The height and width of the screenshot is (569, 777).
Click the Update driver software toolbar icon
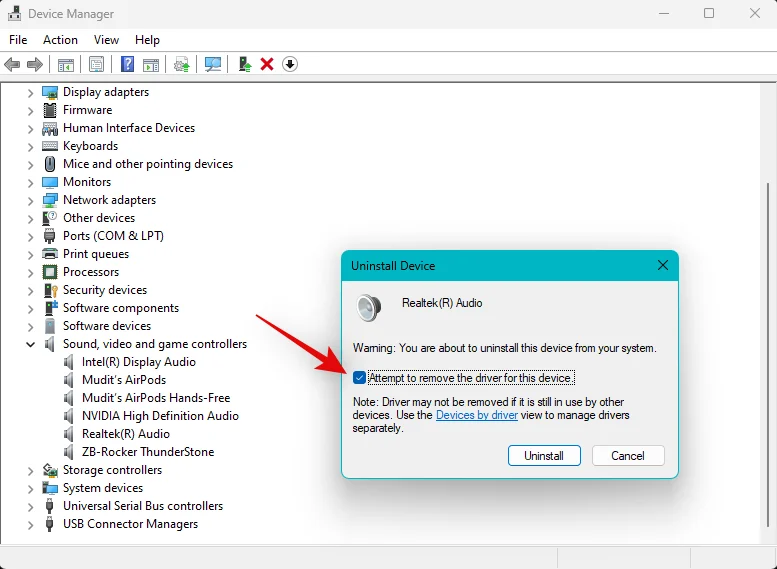tap(182, 64)
